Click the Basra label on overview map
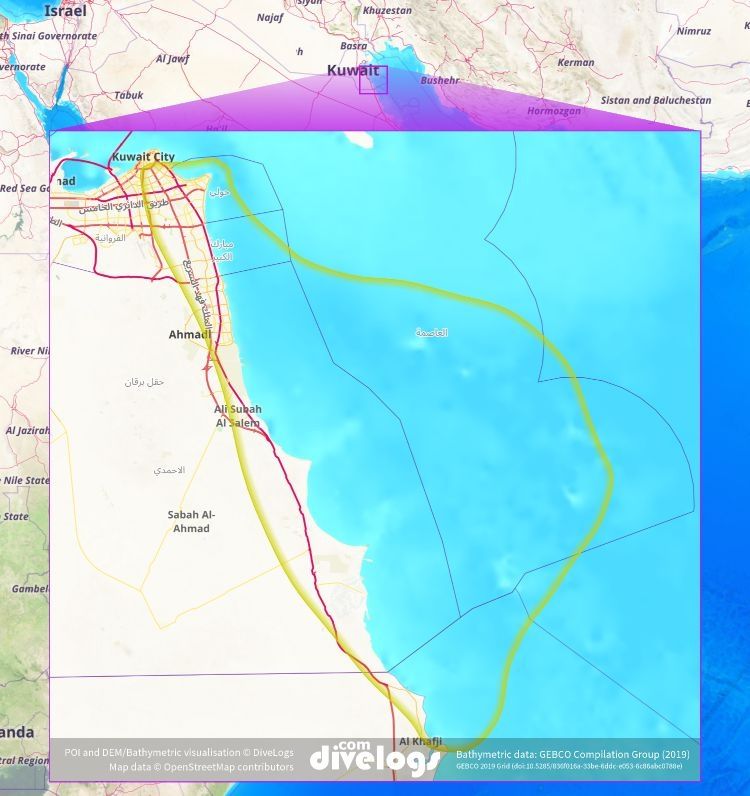Viewport: 750px width, 796px height. point(354,46)
